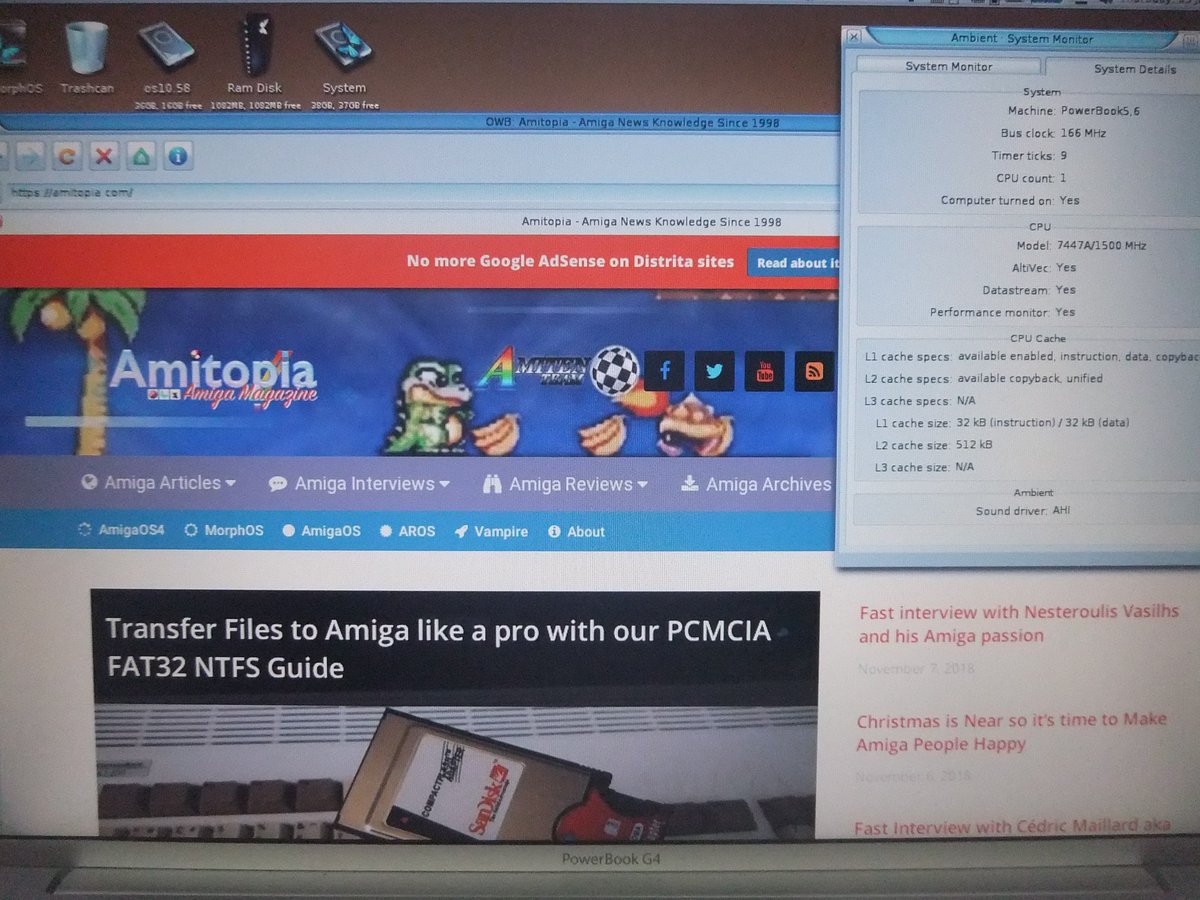Image resolution: width=1200 pixels, height=900 pixels.
Task: Click the 'Sound driver: AHI' text
Action: pyautogui.click(x=1025, y=511)
